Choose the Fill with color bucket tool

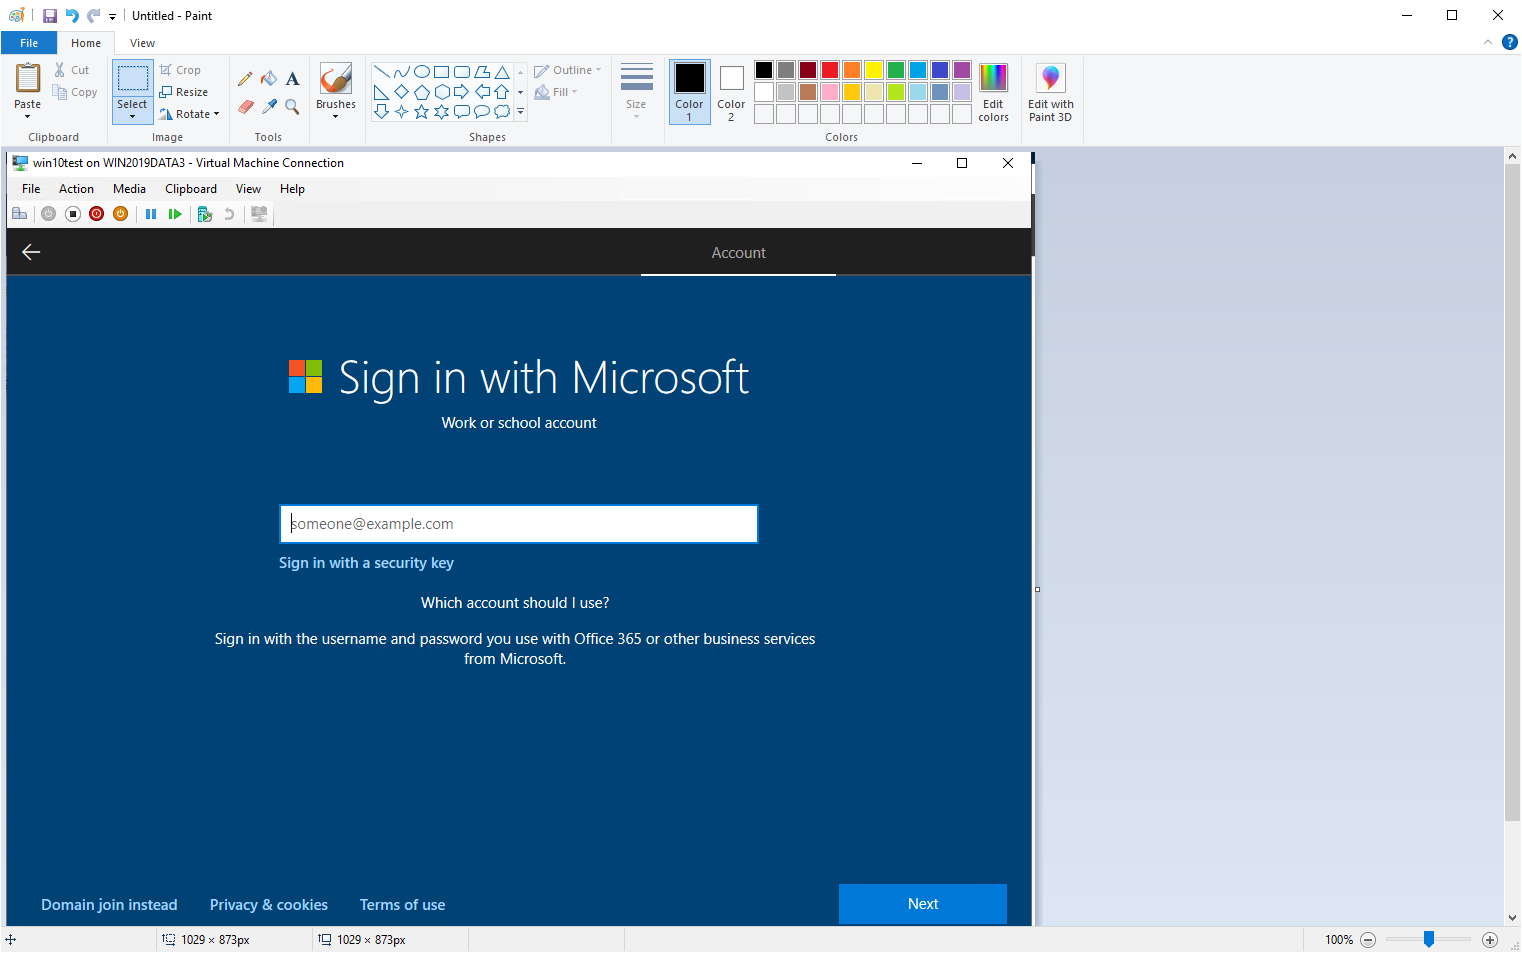(x=269, y=78)
